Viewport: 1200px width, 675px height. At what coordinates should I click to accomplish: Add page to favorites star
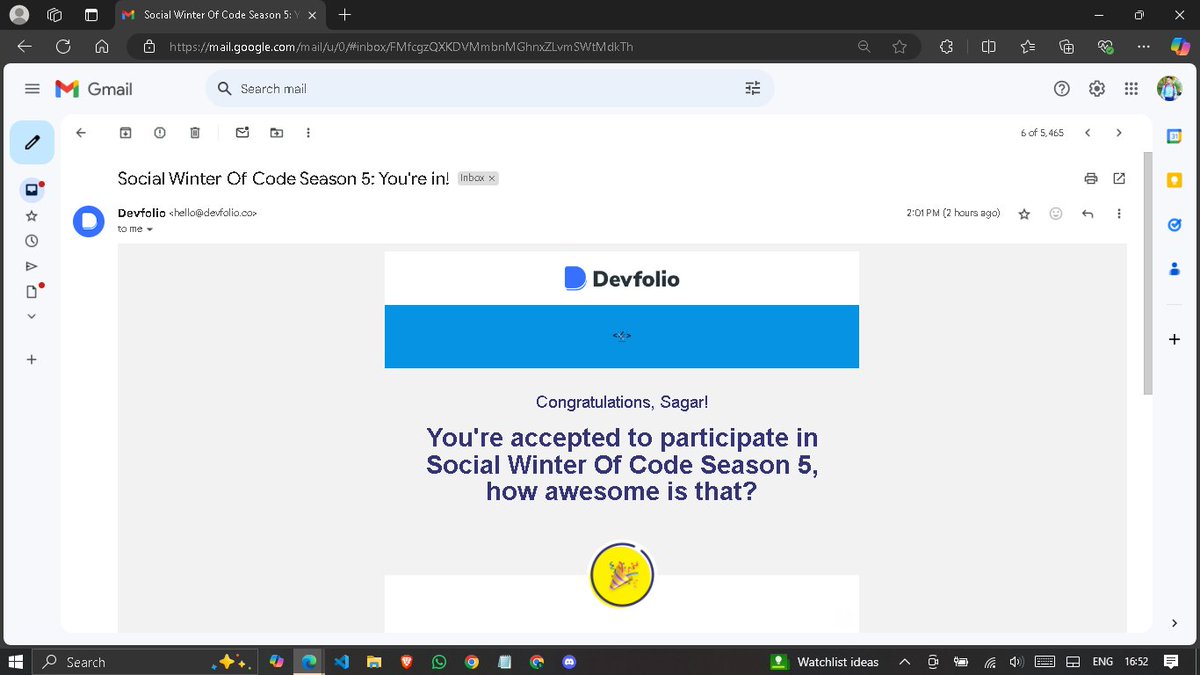coord(899,46)
